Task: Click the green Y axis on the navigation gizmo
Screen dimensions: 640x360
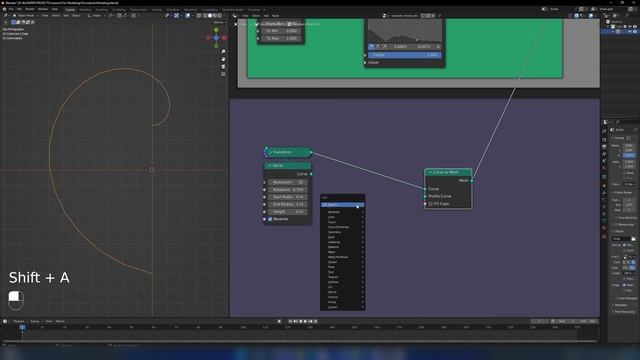Action: click(x=216, y=30)
